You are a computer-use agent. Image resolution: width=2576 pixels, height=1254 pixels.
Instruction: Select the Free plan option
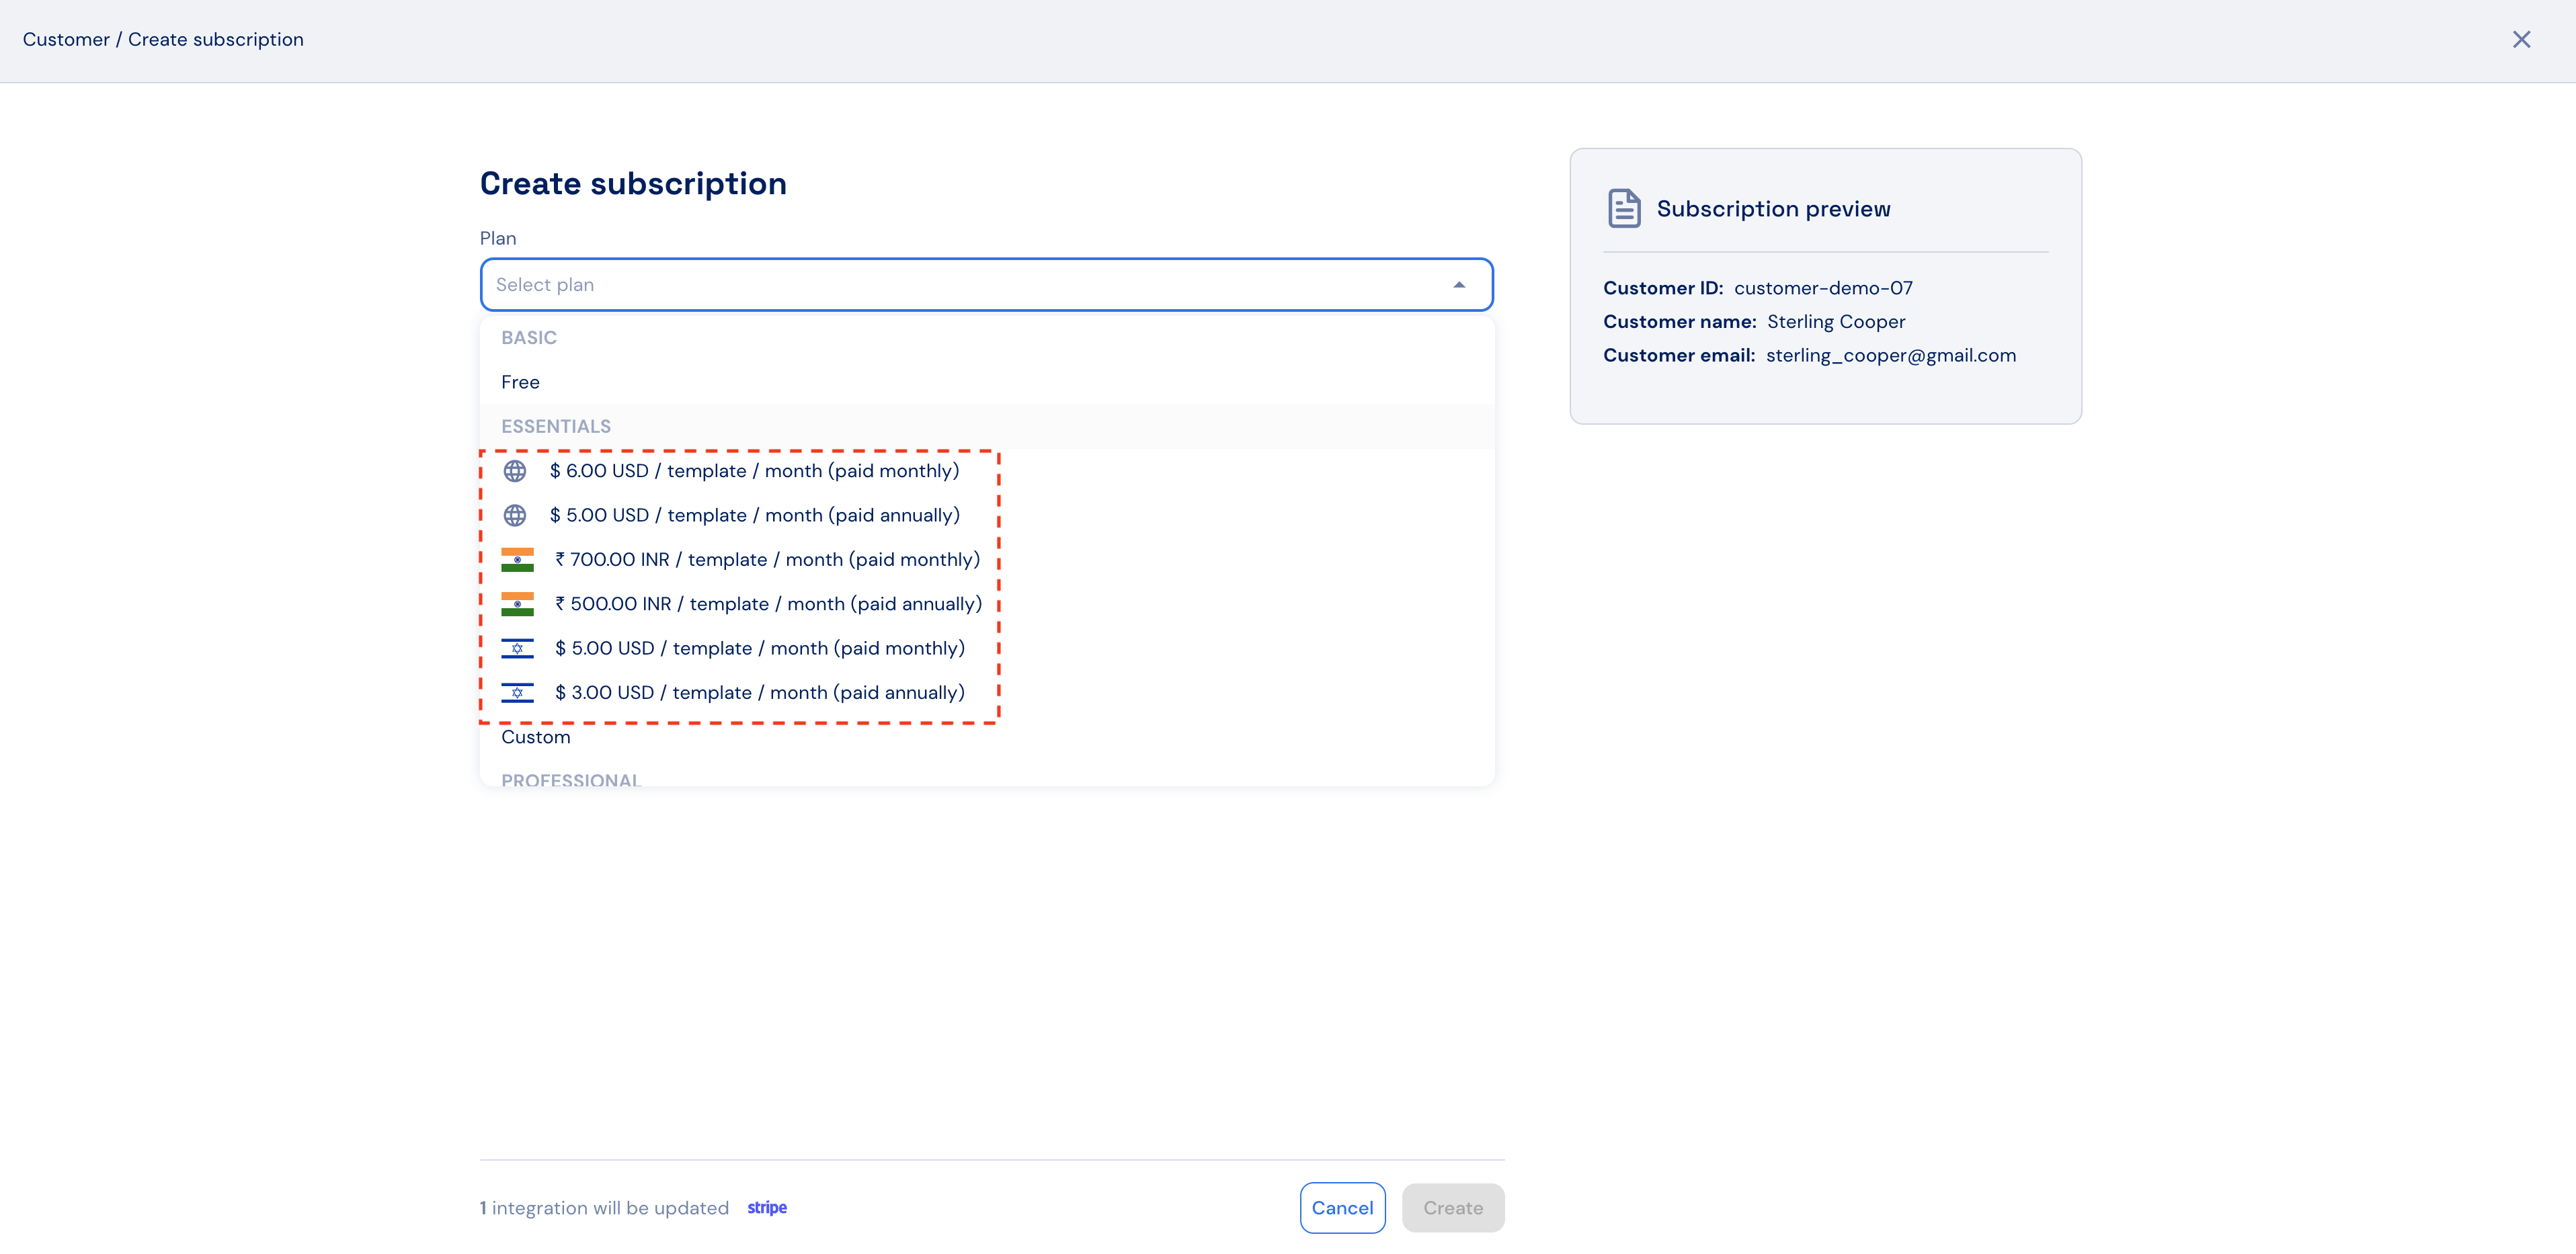point(520,382)
